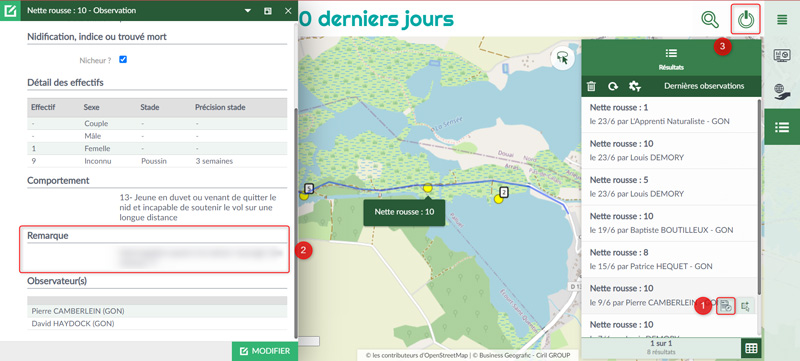Screen dimensions: 800x361
Task: Click the power logout icon
Action: 745,19
